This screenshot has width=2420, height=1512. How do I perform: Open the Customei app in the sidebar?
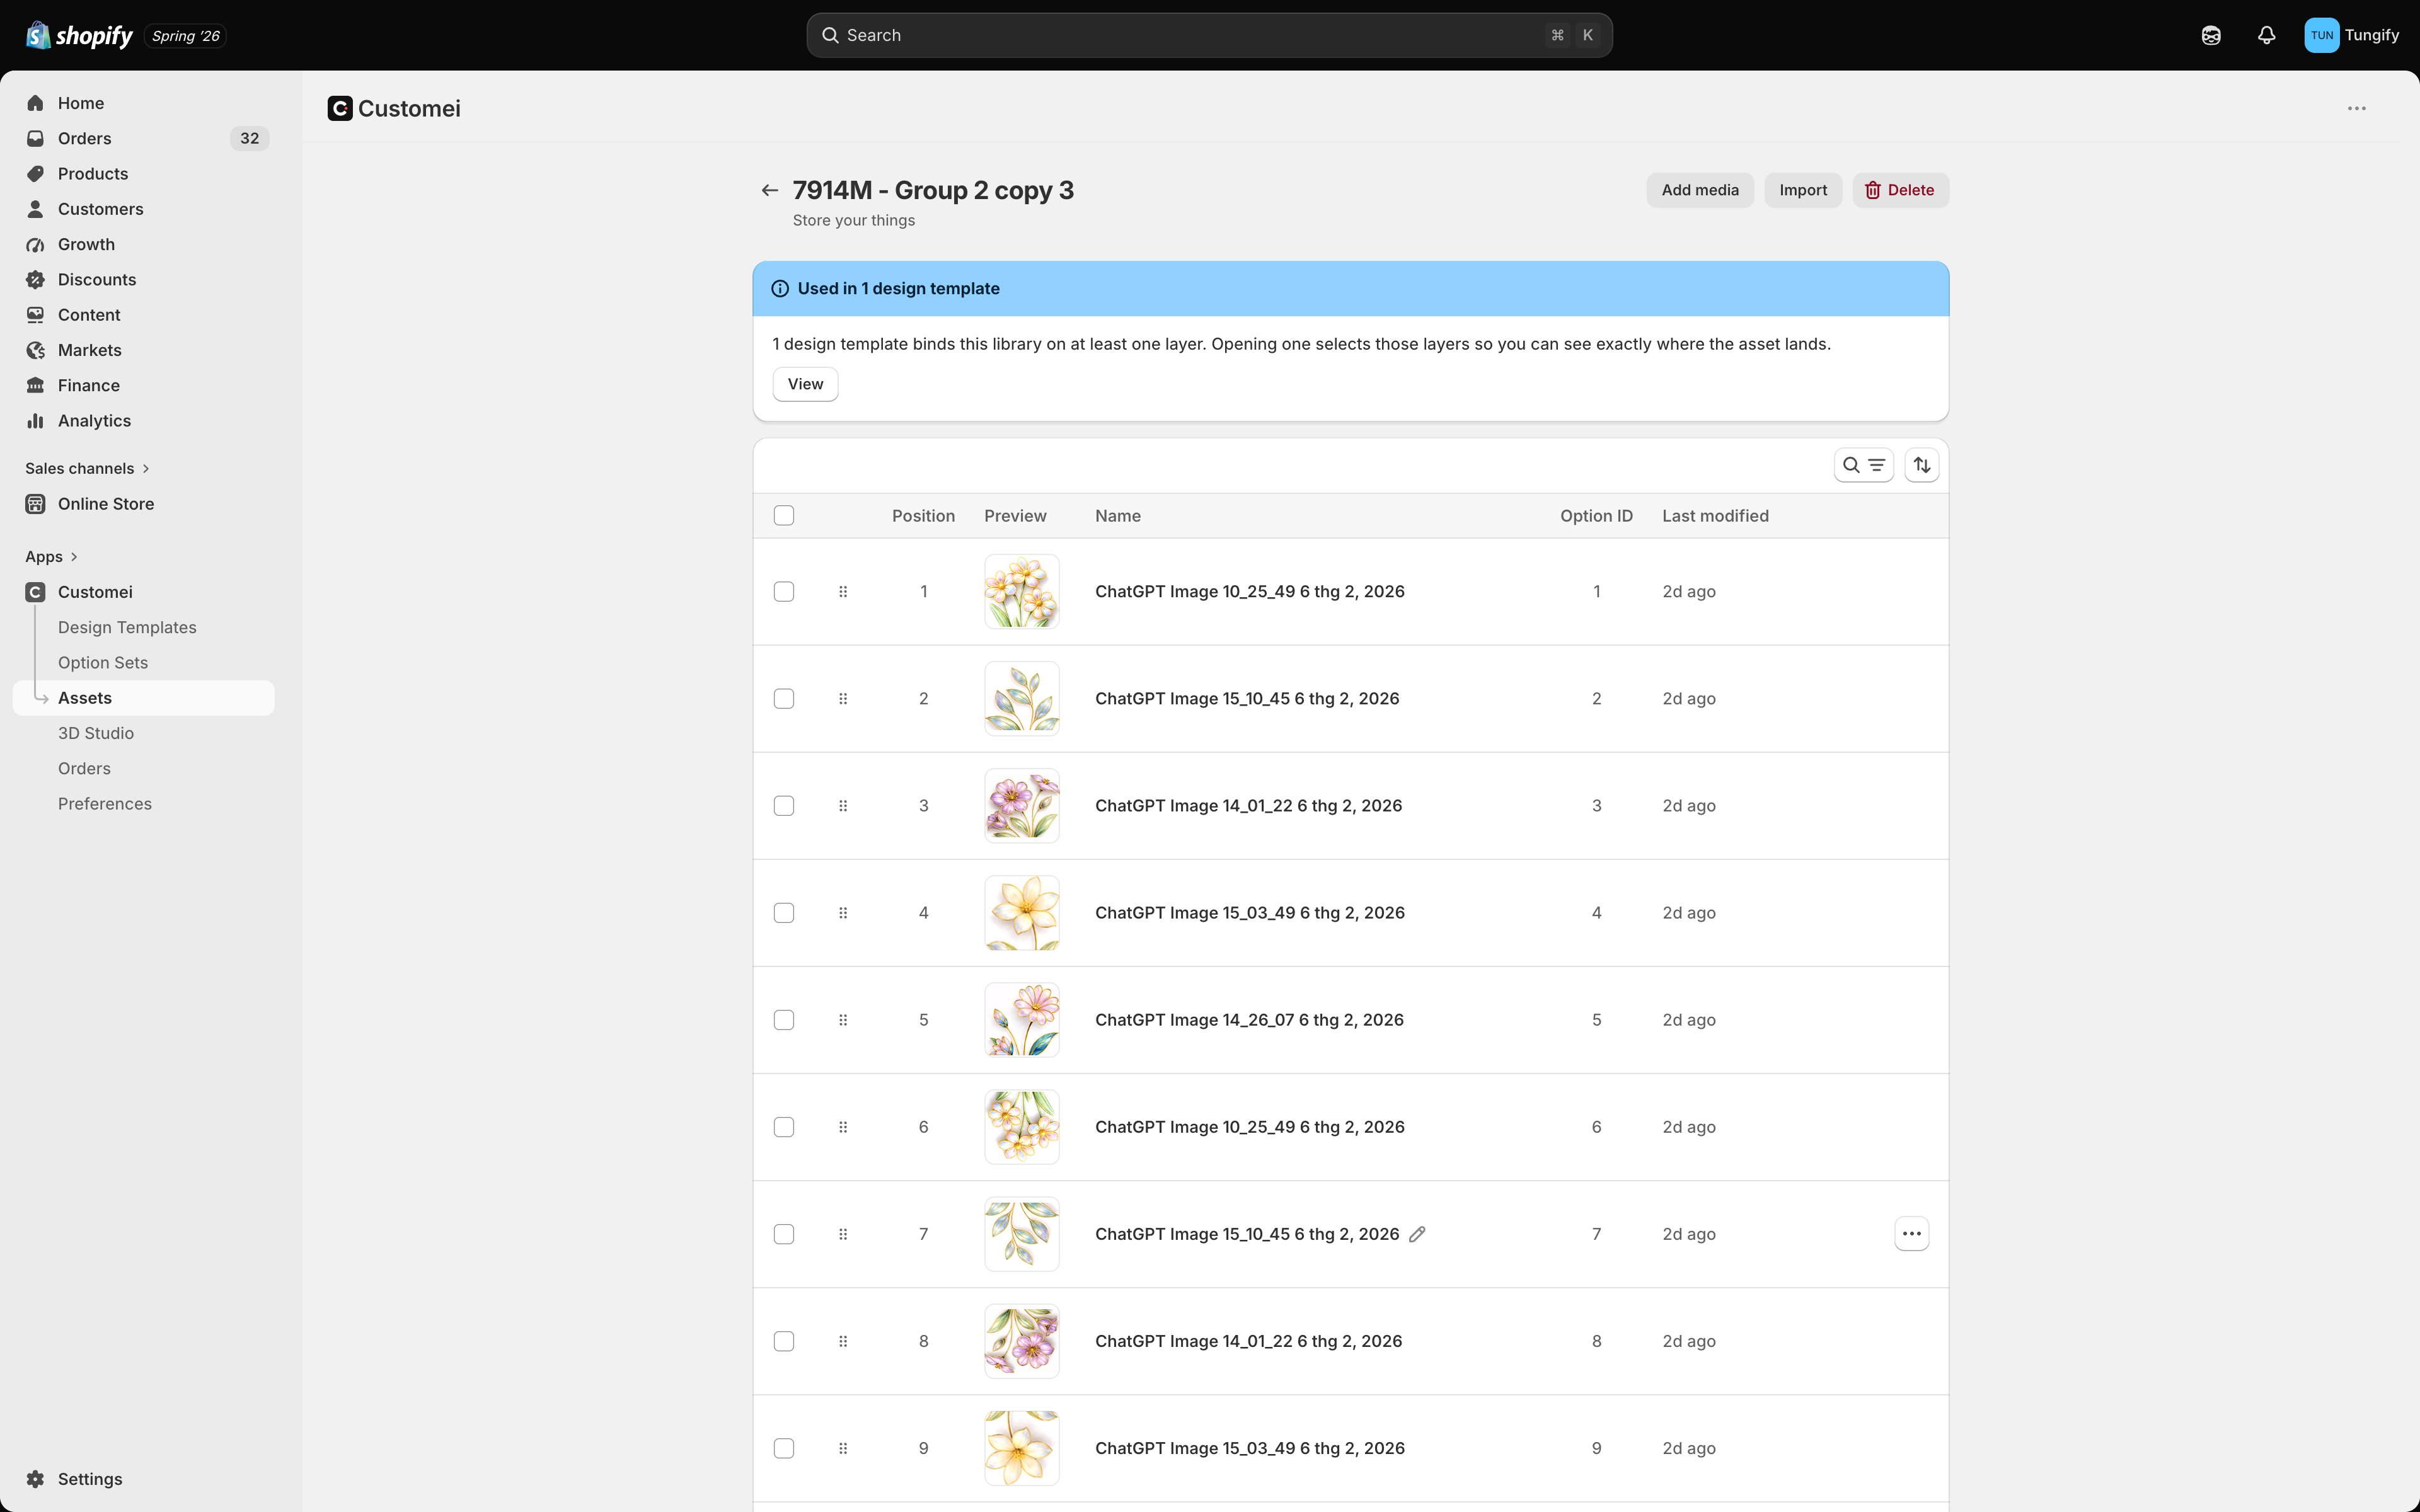click(x=144, y=592)
